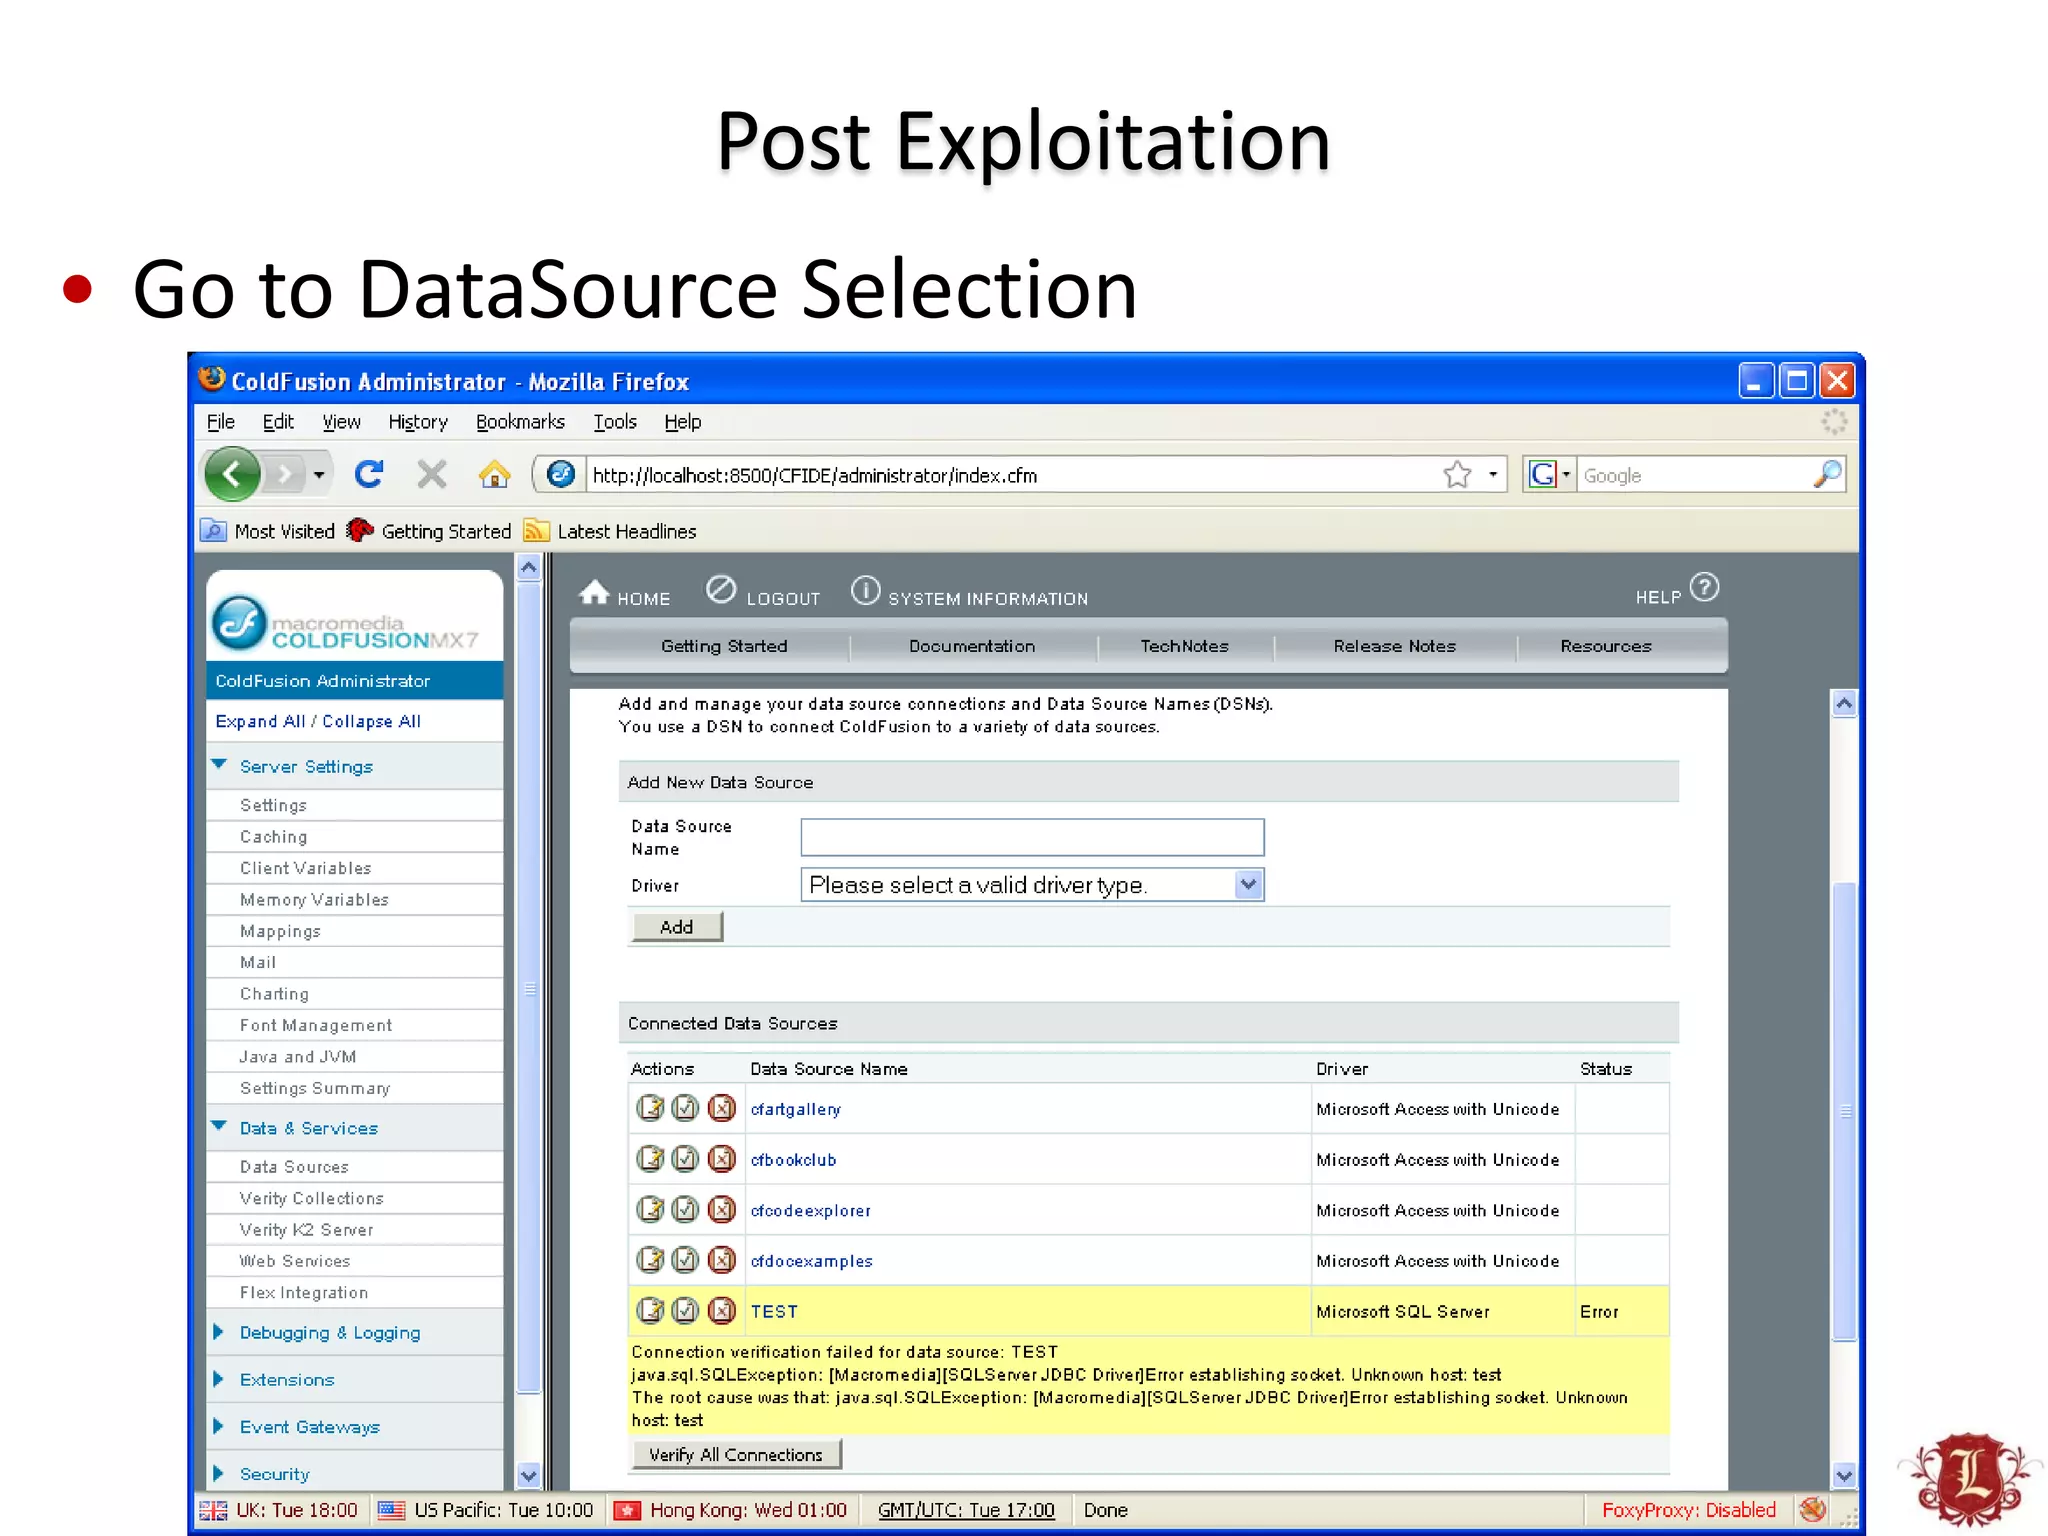This screenshot has width=2048, height=1536.
Task: Open the TEST data source link
Action: pos(775,1311)
